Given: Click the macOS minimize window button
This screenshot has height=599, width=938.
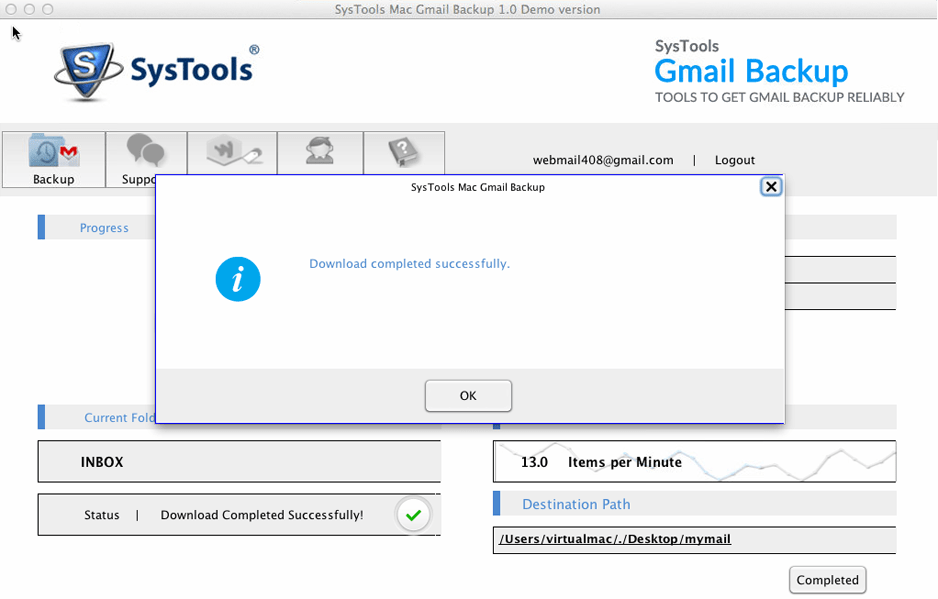Looking at the screenshot, I should pyautogui.click(x=29, y=9).
